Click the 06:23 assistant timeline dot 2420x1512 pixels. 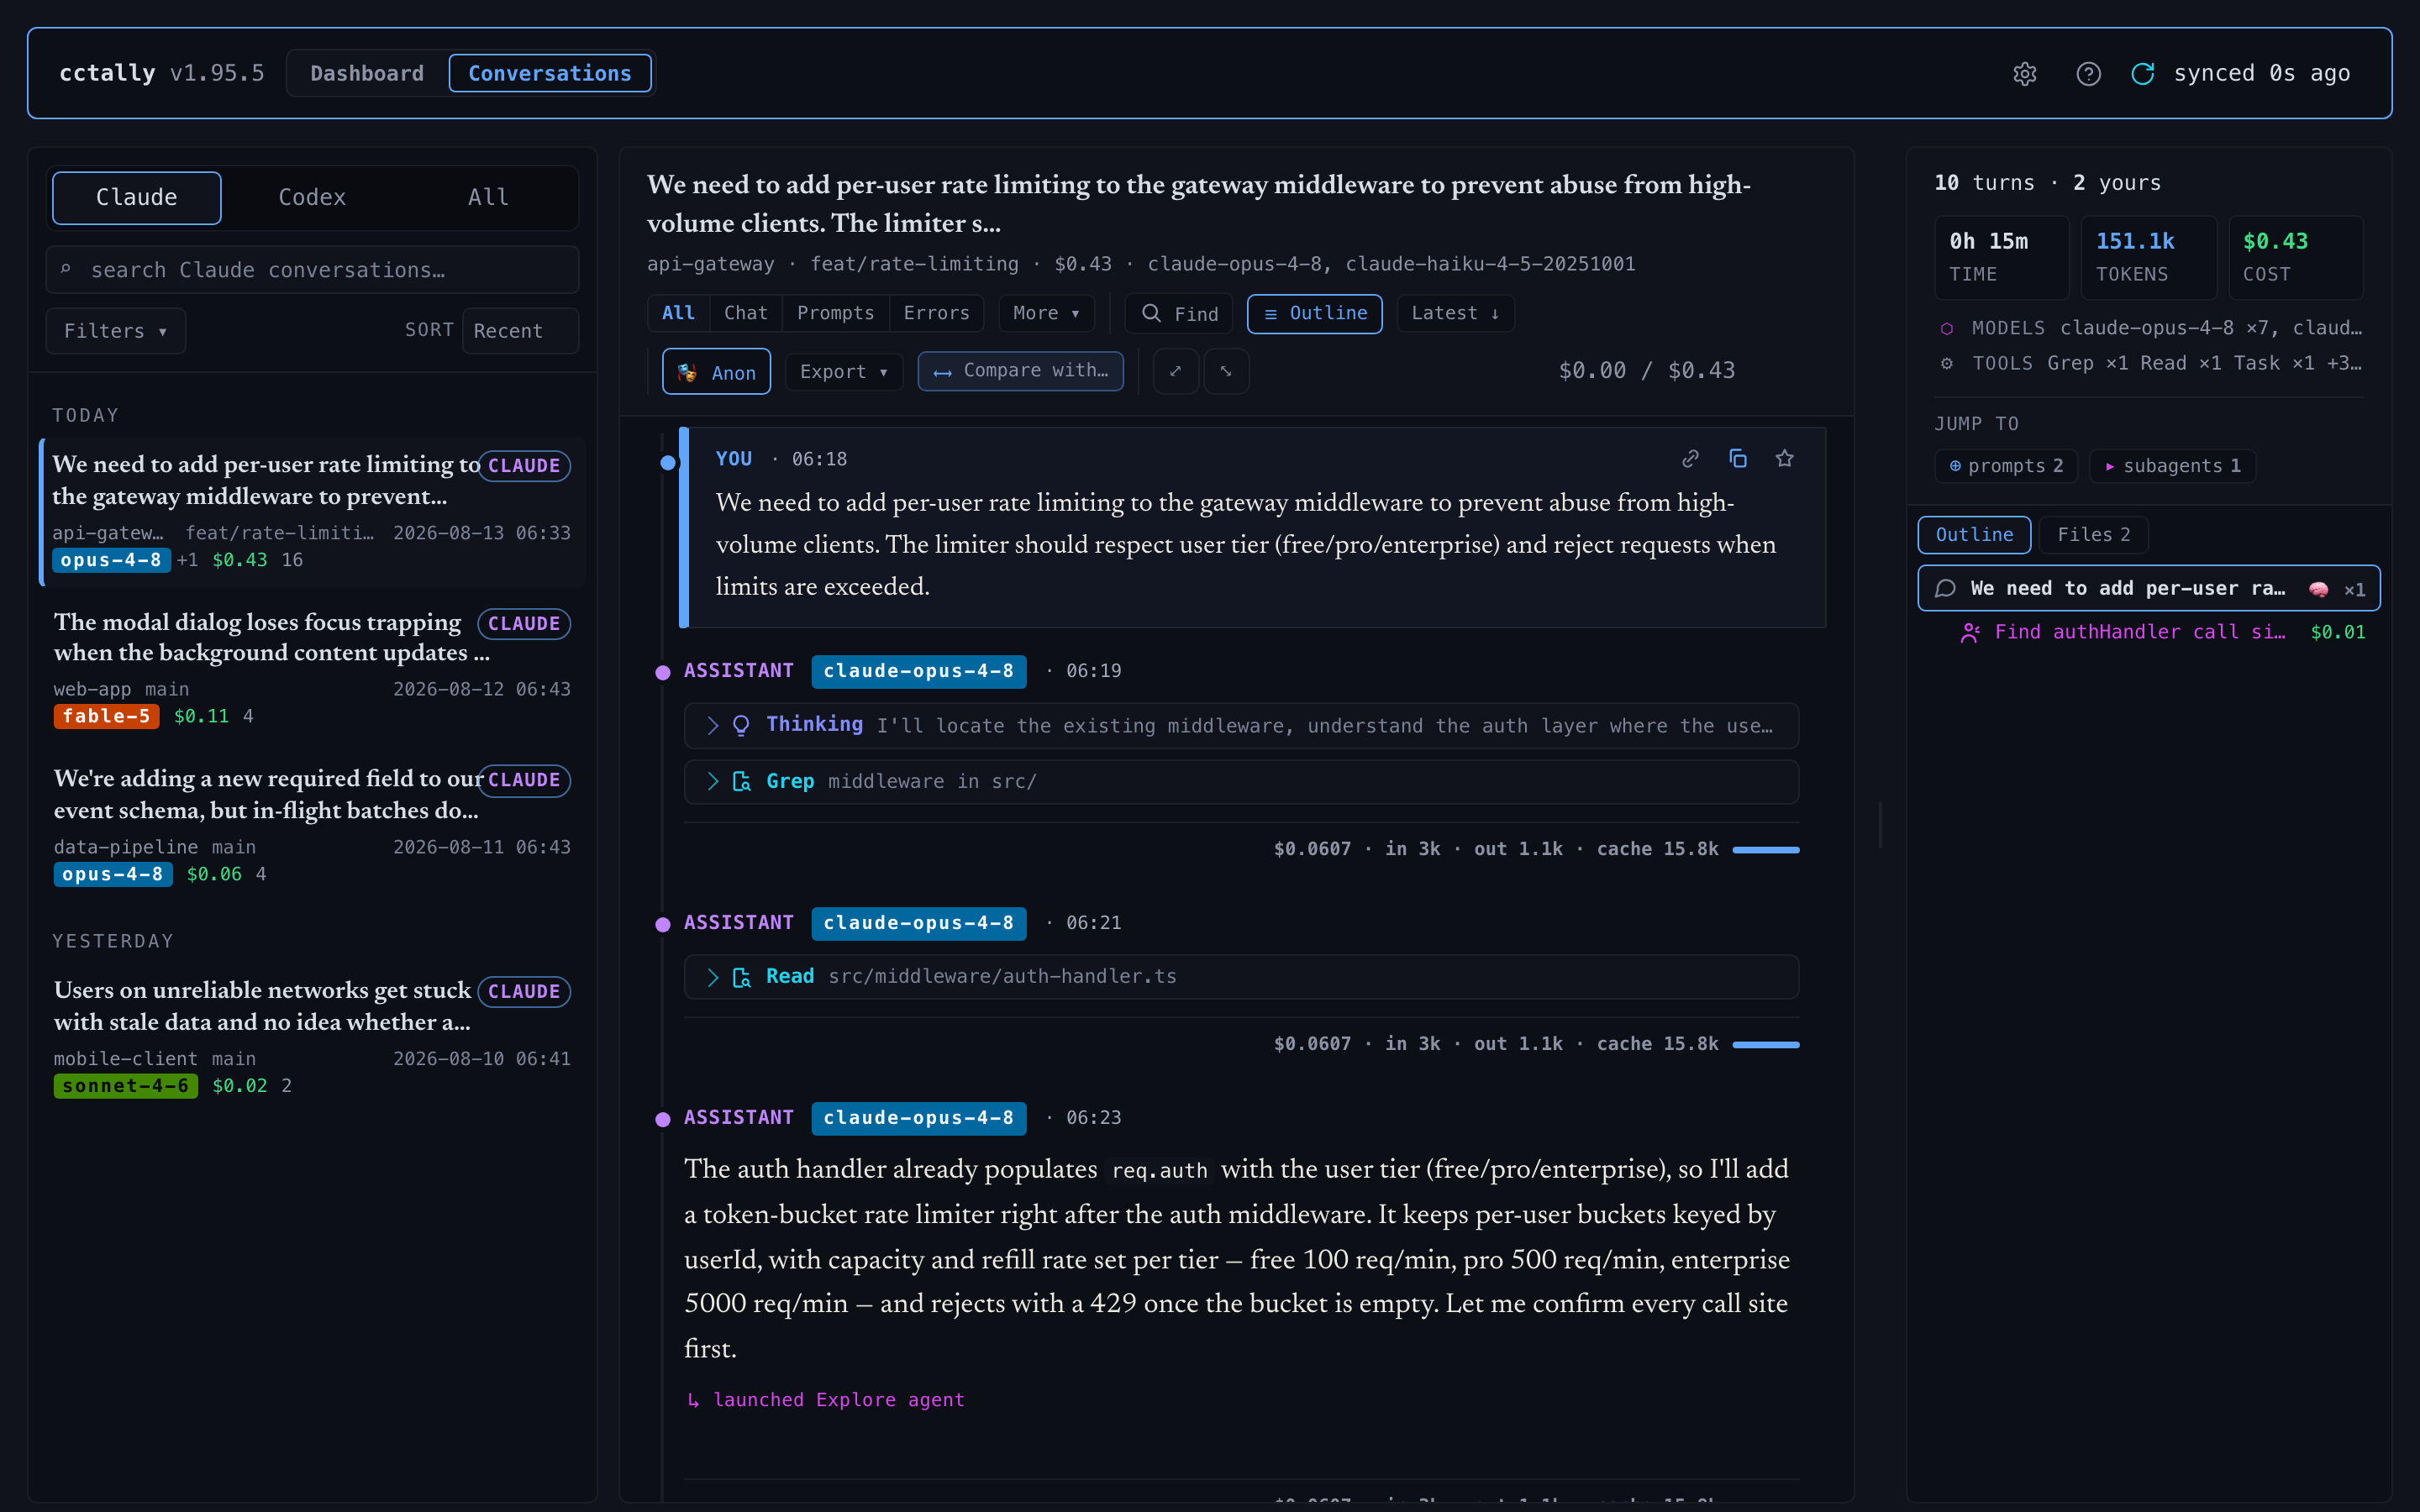pos(662,1119)
